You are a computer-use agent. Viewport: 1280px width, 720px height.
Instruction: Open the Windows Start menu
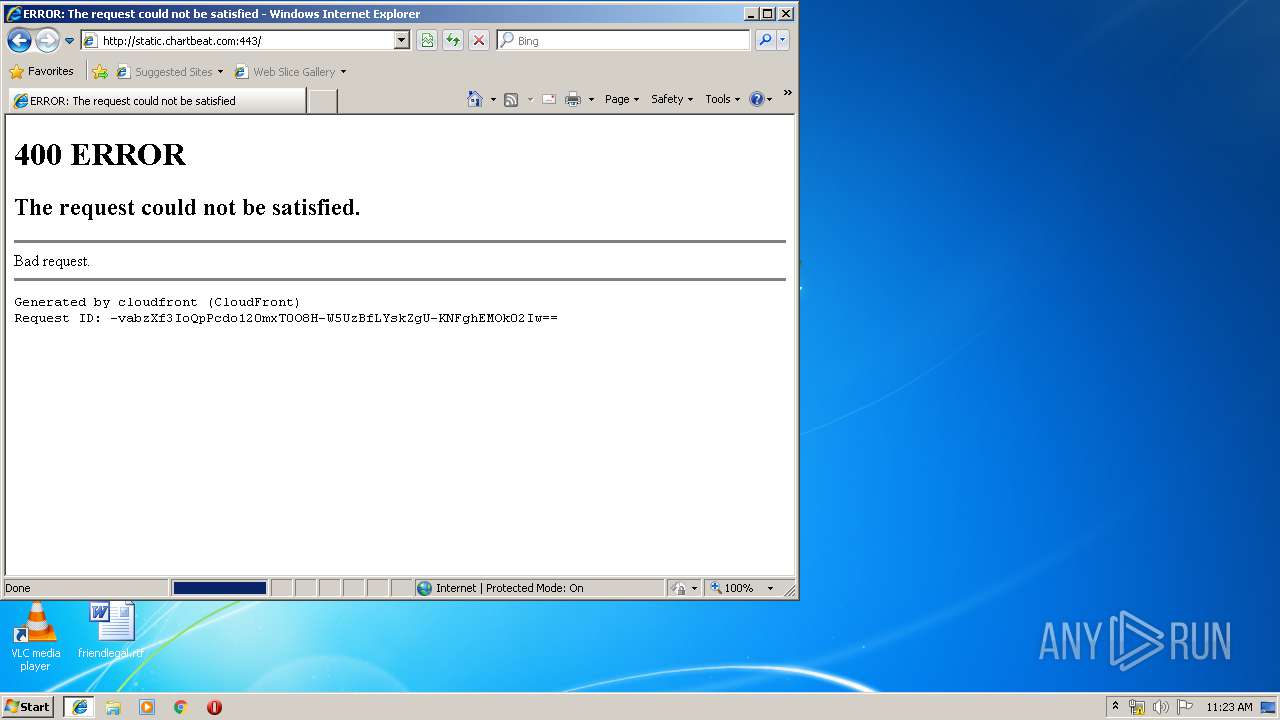(x=28, y=706)
